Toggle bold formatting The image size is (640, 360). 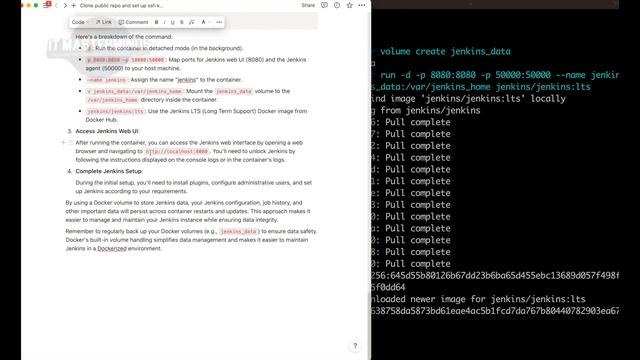156,22
